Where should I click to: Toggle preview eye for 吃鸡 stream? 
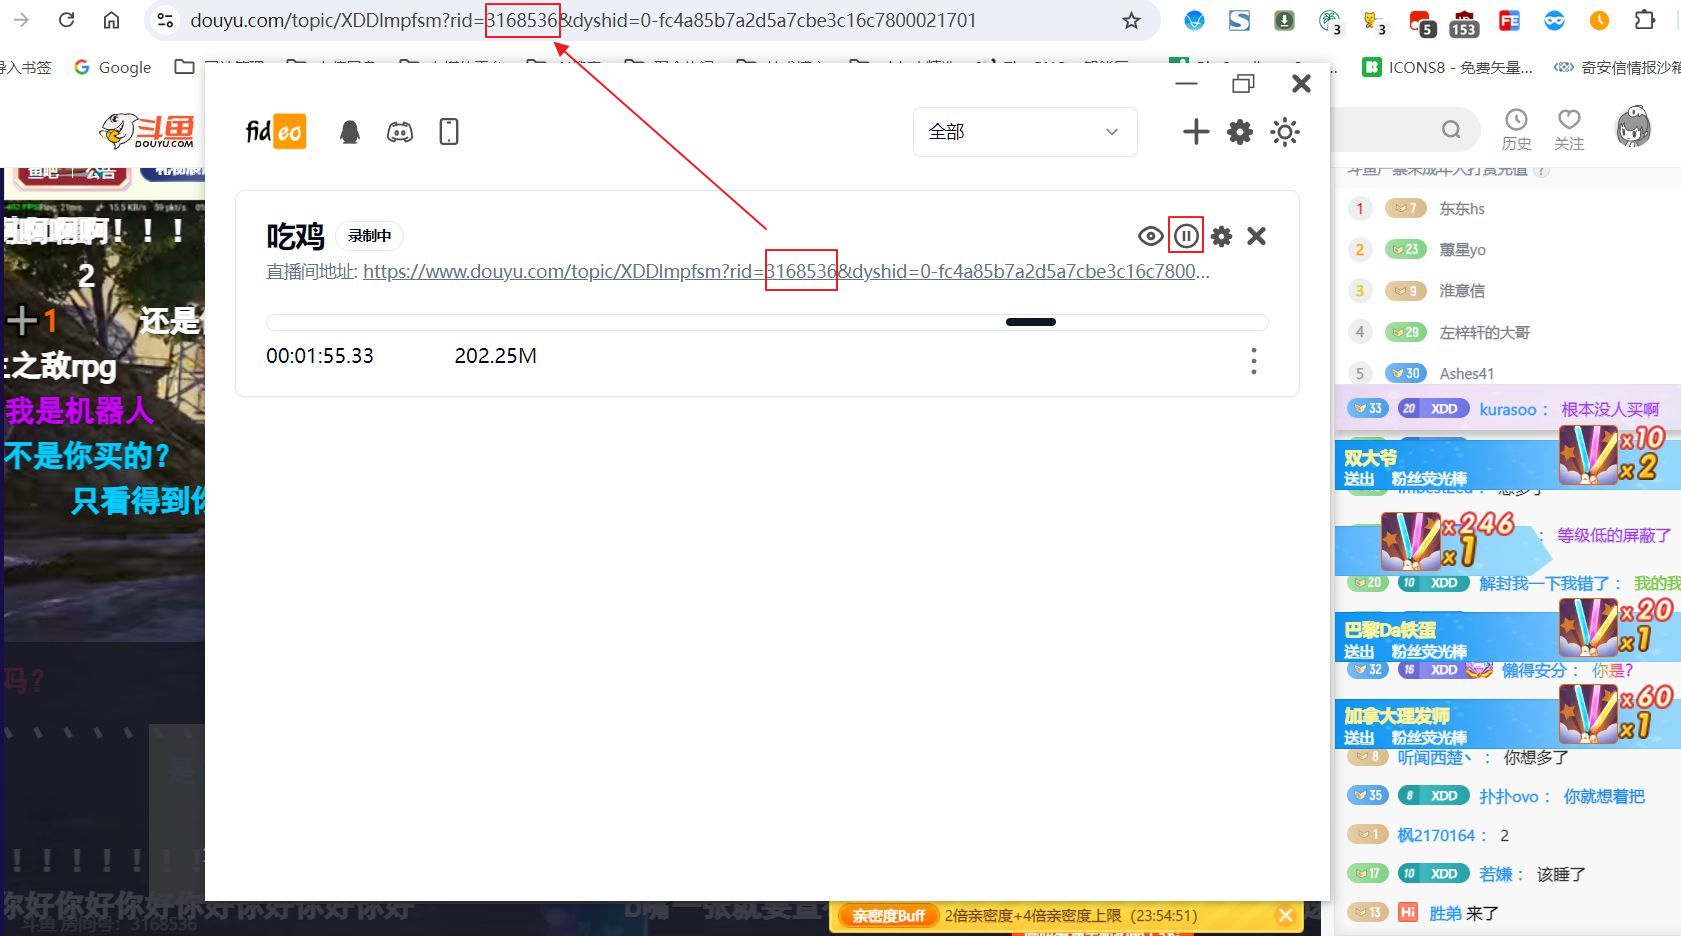(1150, 236)
